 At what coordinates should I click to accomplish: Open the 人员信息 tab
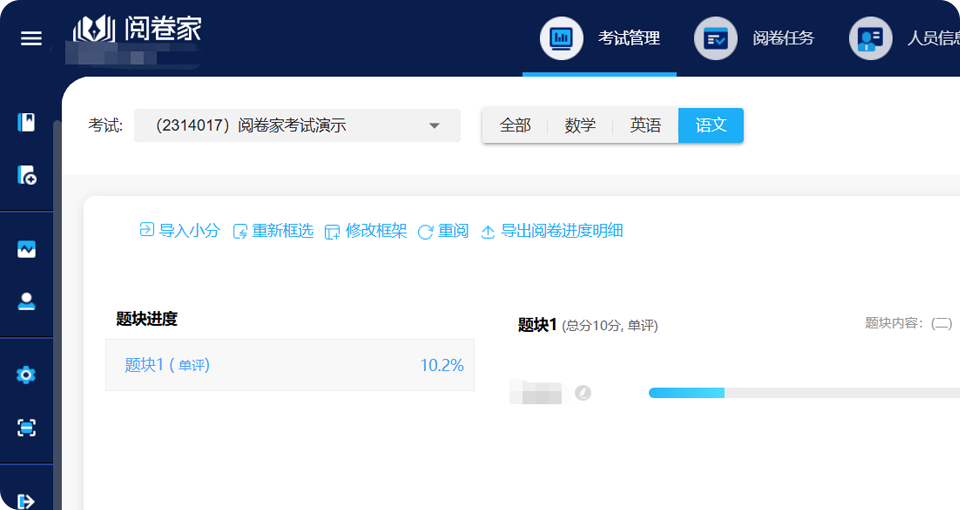[905, 39]
